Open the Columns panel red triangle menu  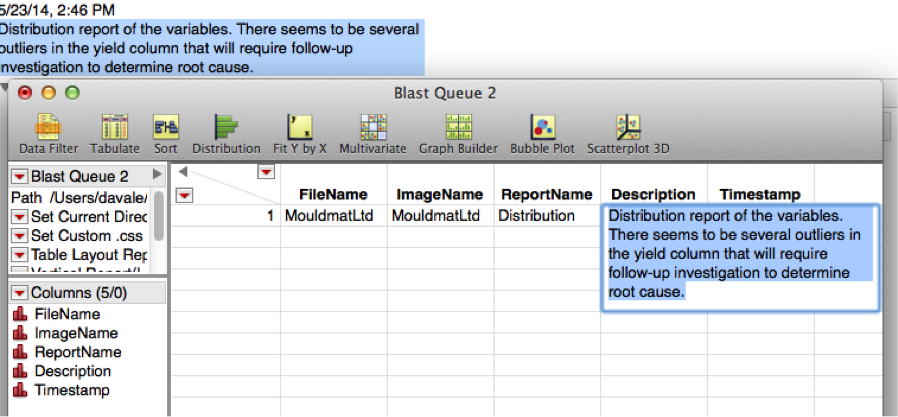pos(19,293)
